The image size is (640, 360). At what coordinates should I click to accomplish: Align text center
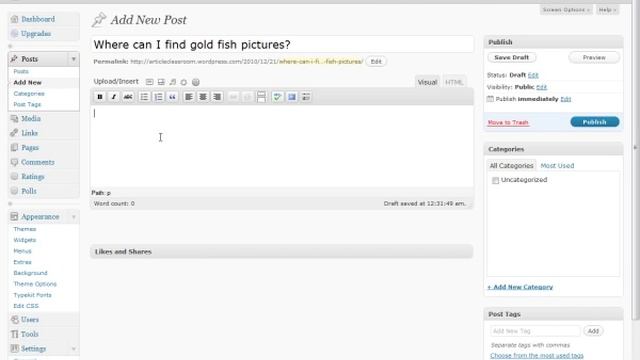click(x=203, y=97)
